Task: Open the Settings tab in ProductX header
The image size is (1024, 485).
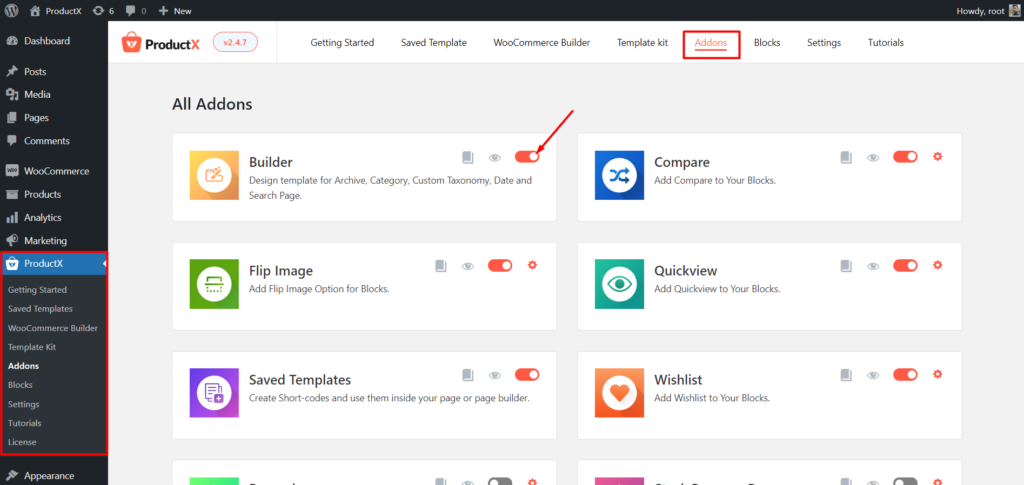Action: point(824,42)
